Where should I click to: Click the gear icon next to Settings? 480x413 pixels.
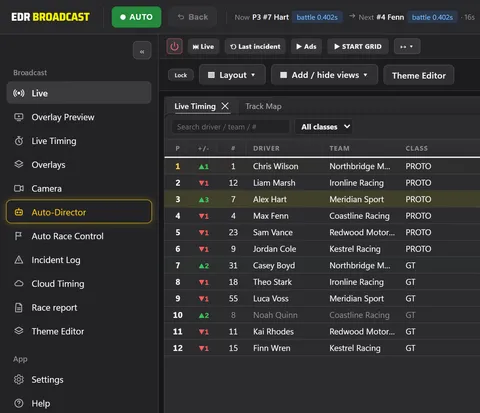click(x=19, y=379)
